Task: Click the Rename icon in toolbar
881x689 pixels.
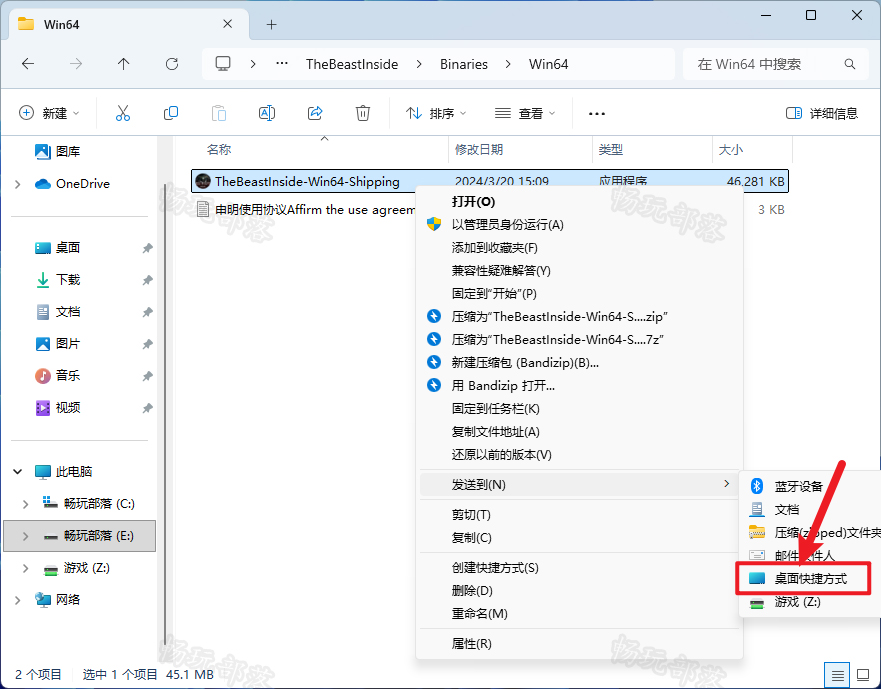Action: [x=267, y=114]
